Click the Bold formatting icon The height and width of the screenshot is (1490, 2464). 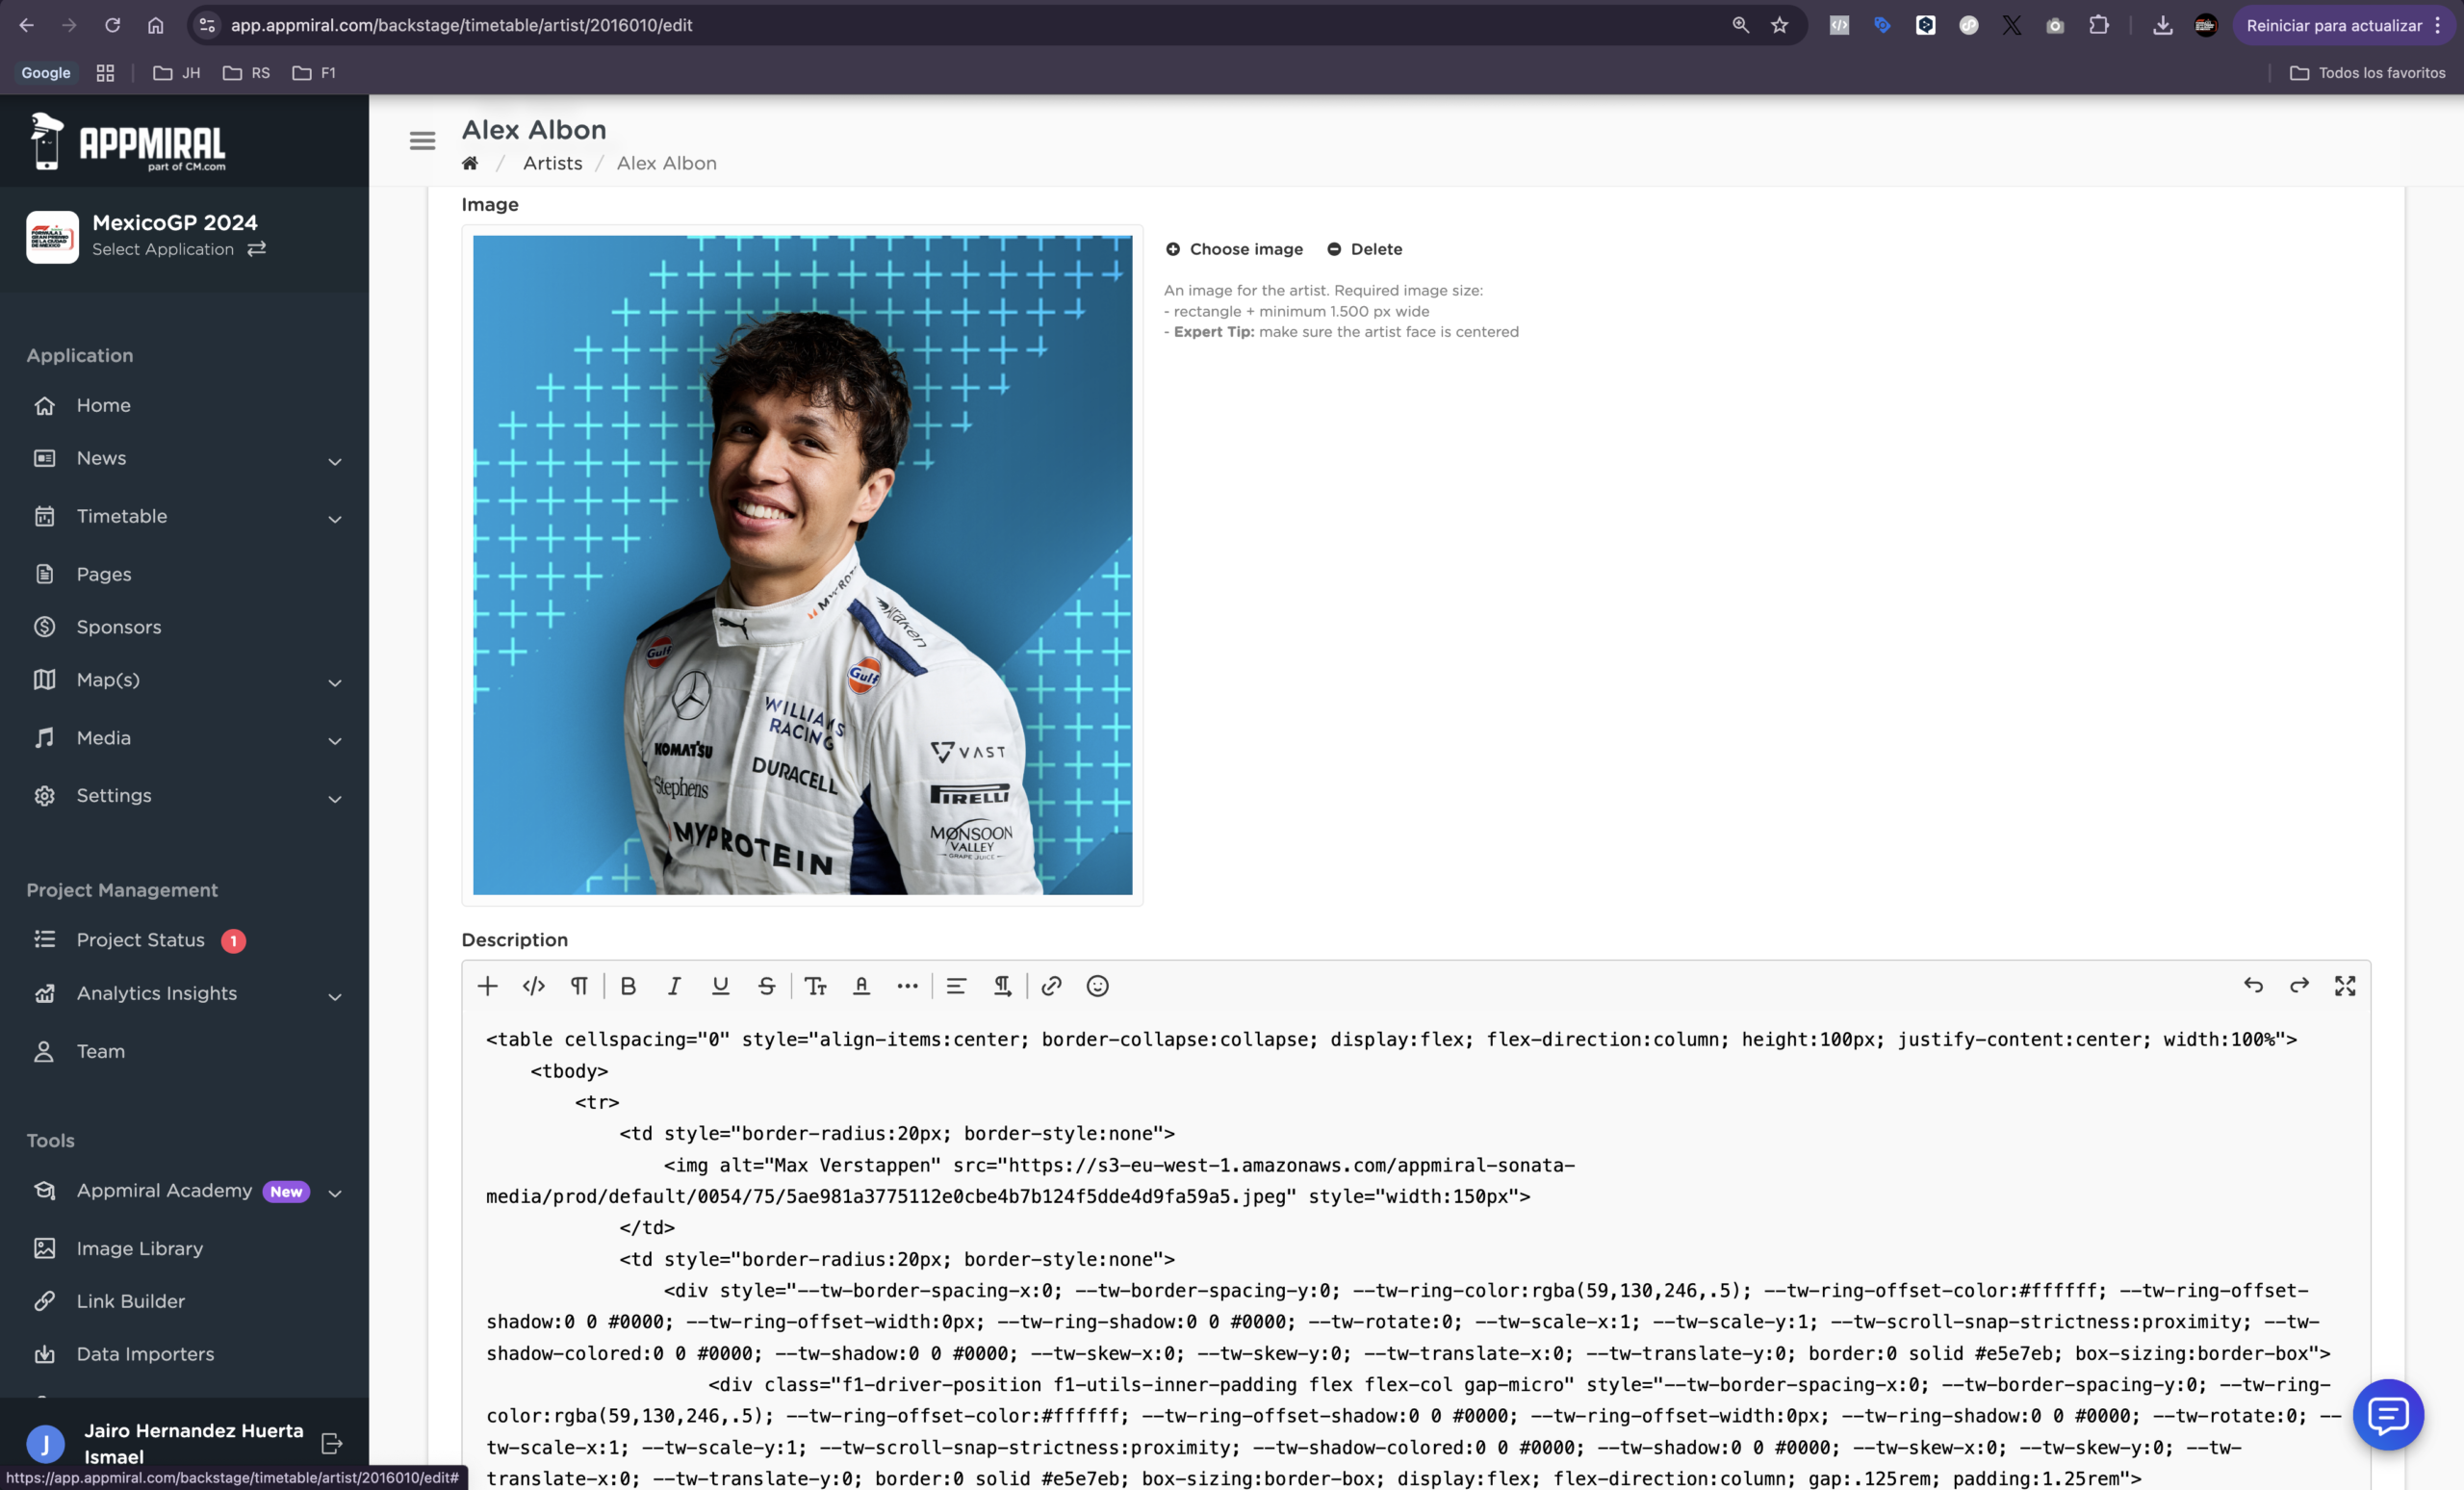[x=628, y=986]
